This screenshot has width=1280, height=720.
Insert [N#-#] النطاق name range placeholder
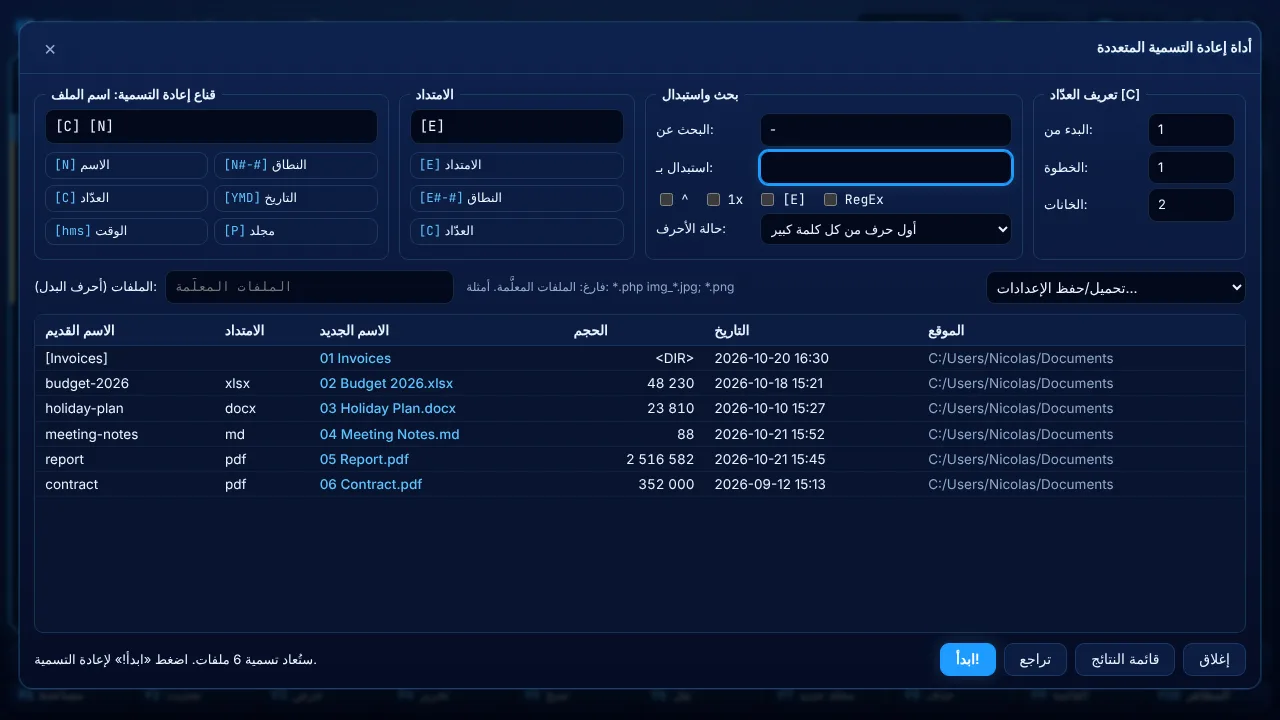[x=296, y=165]
